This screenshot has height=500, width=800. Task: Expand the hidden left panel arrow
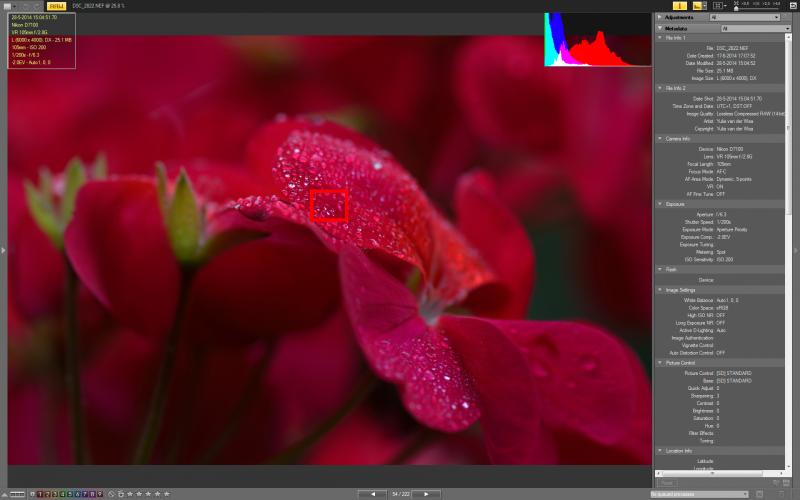3,250
